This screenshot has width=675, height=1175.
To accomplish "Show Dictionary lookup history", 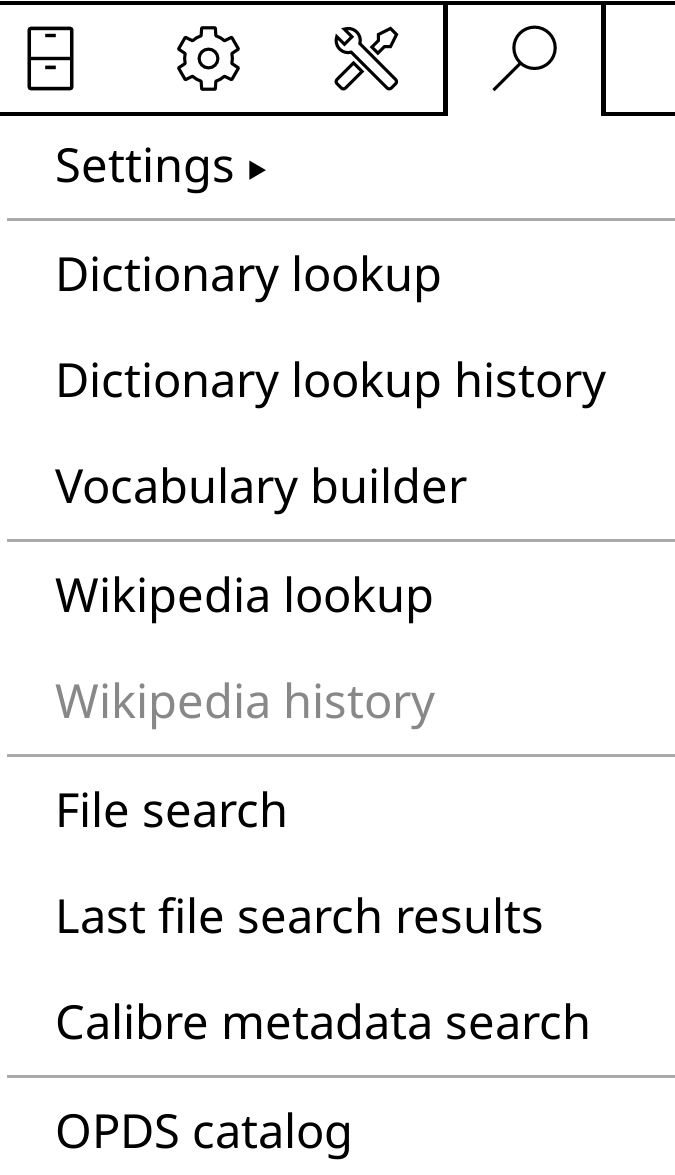I will [330, 381].
